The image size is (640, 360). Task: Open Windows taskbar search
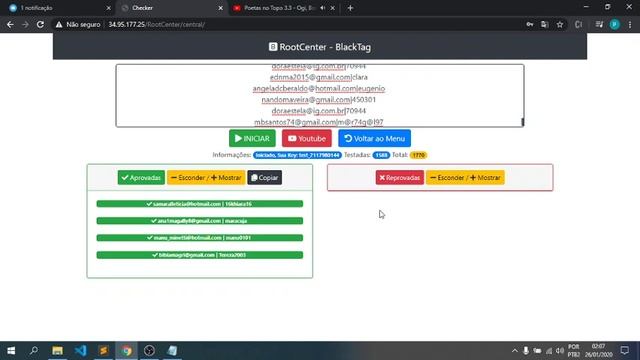34,351
